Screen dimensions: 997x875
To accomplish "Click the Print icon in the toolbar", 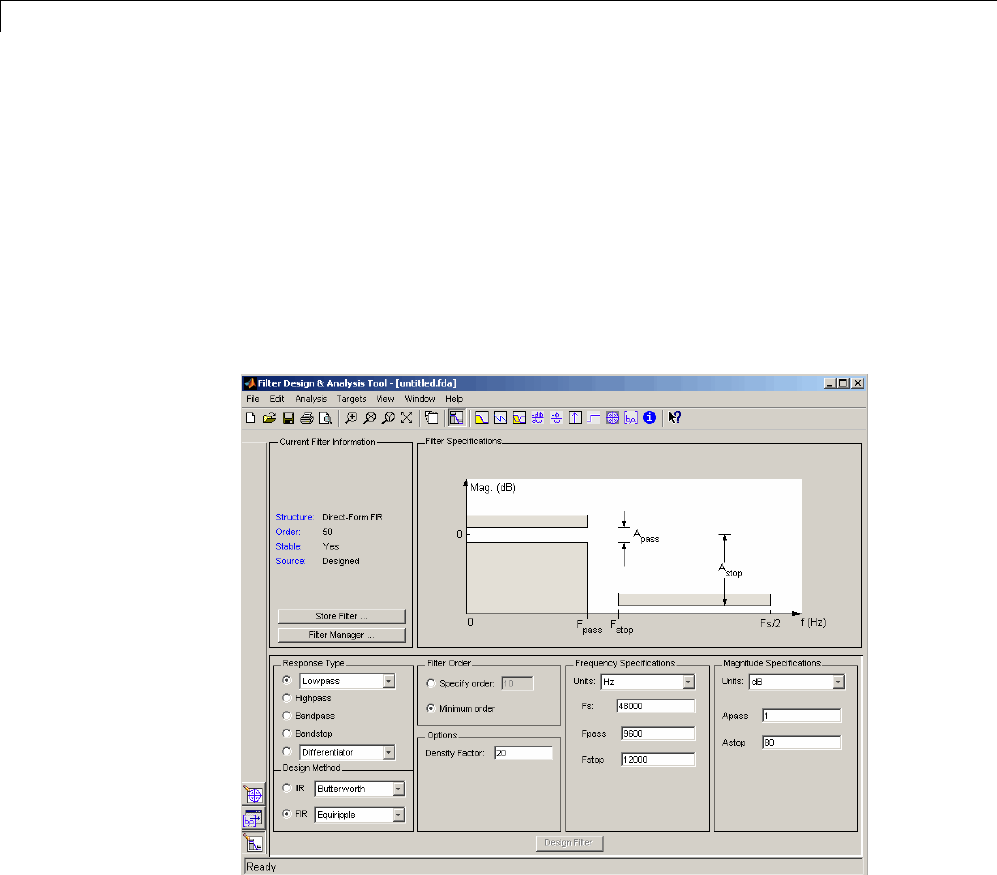I will 306,418.
